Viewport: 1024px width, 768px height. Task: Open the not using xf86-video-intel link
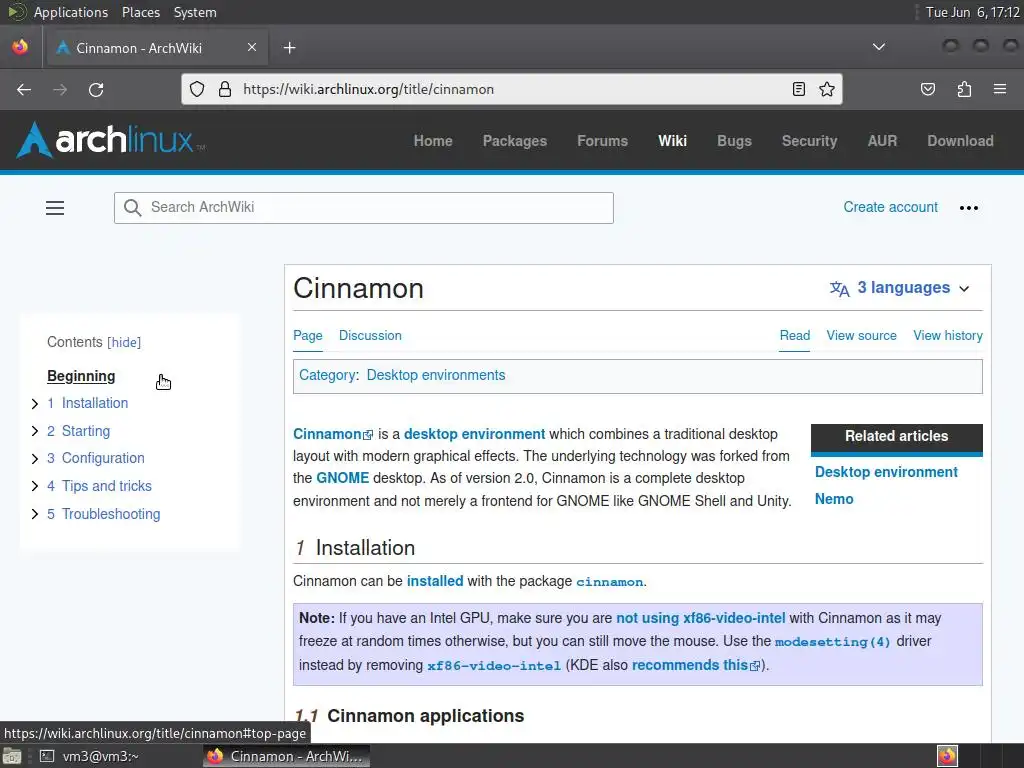coord(700,618)
